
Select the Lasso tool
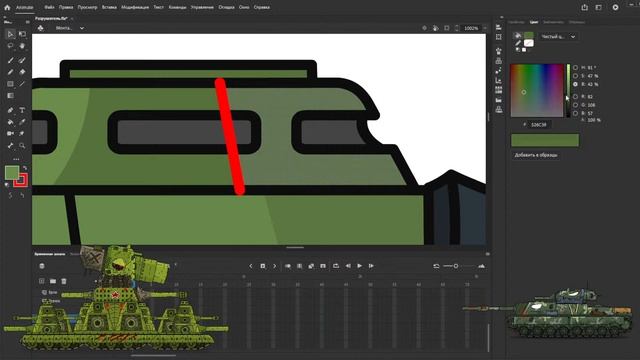coord(11,46)
